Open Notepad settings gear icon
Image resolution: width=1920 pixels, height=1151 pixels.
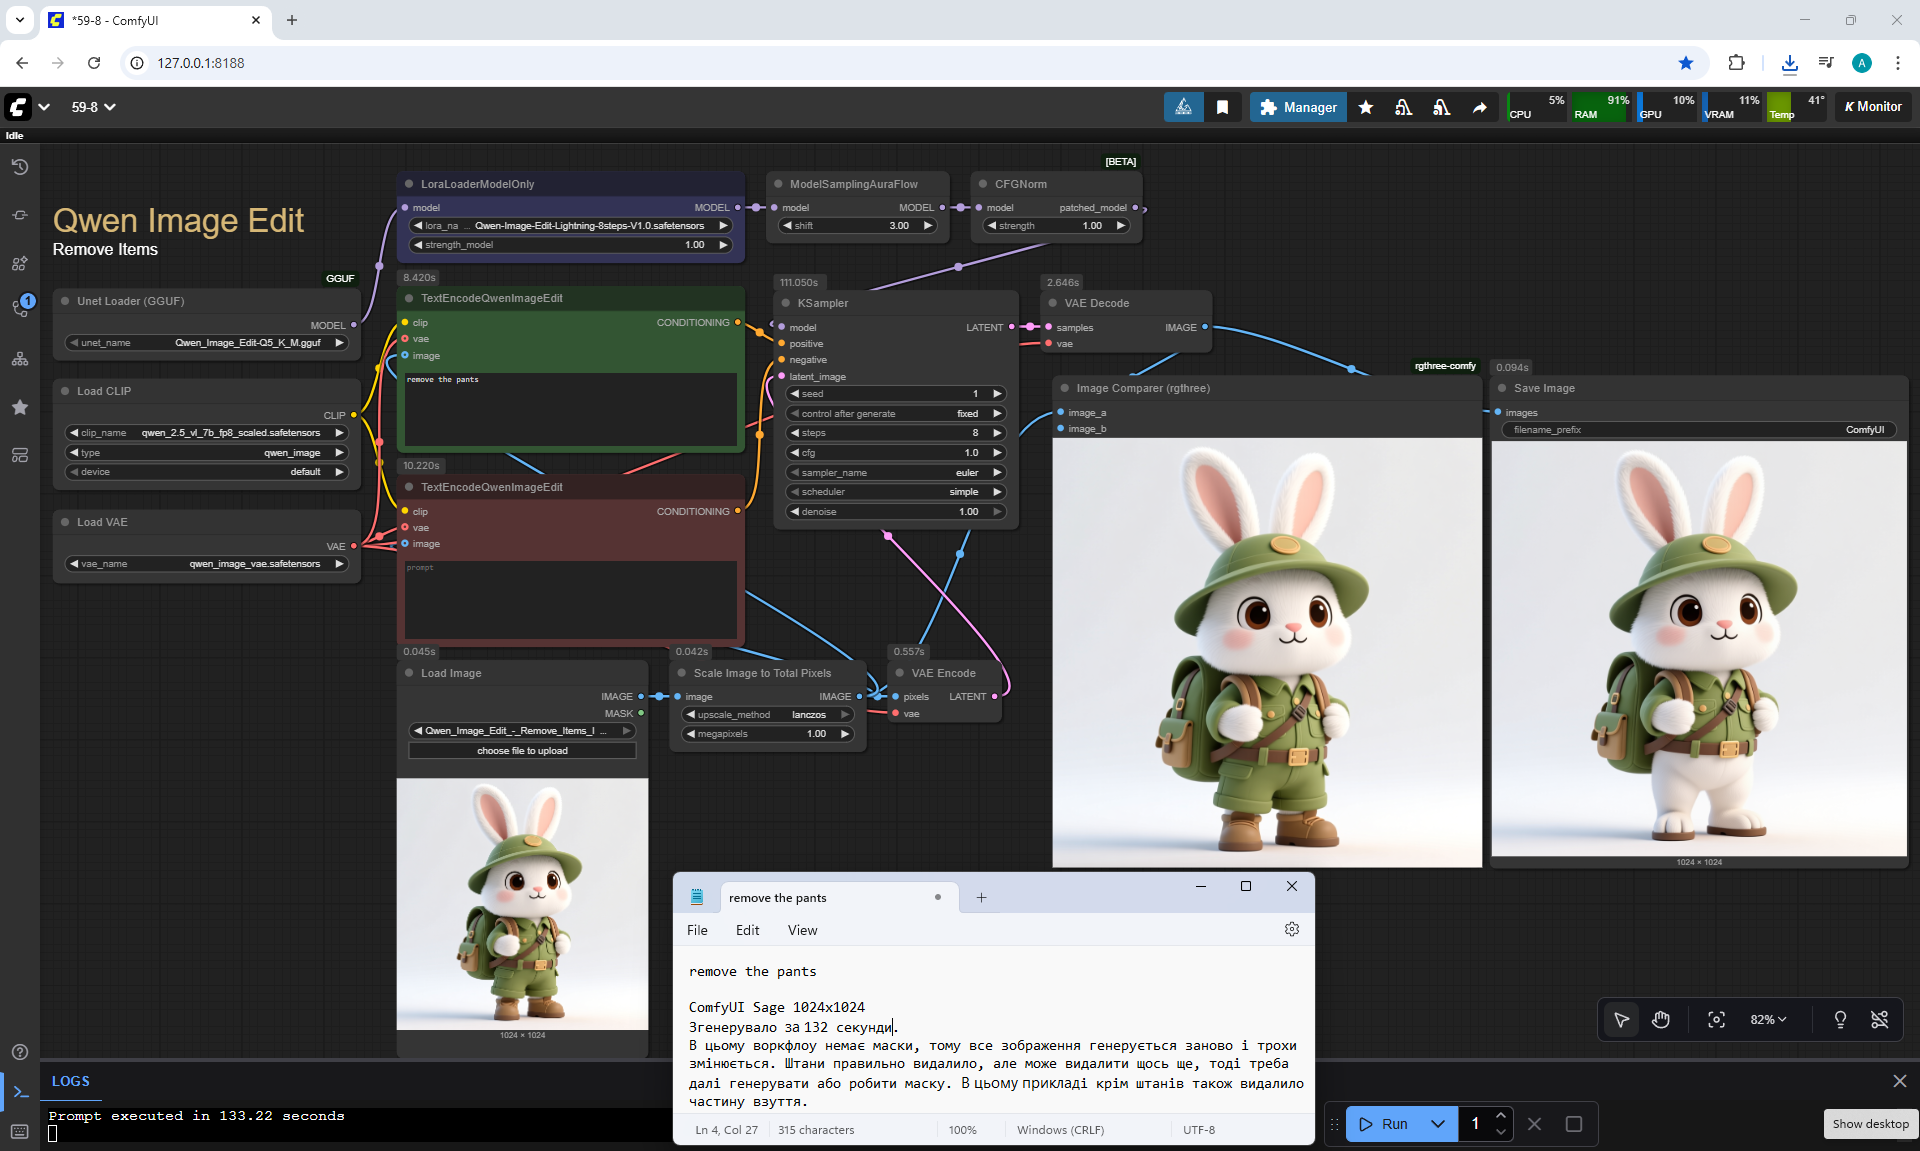click(x=1291, y=929)
